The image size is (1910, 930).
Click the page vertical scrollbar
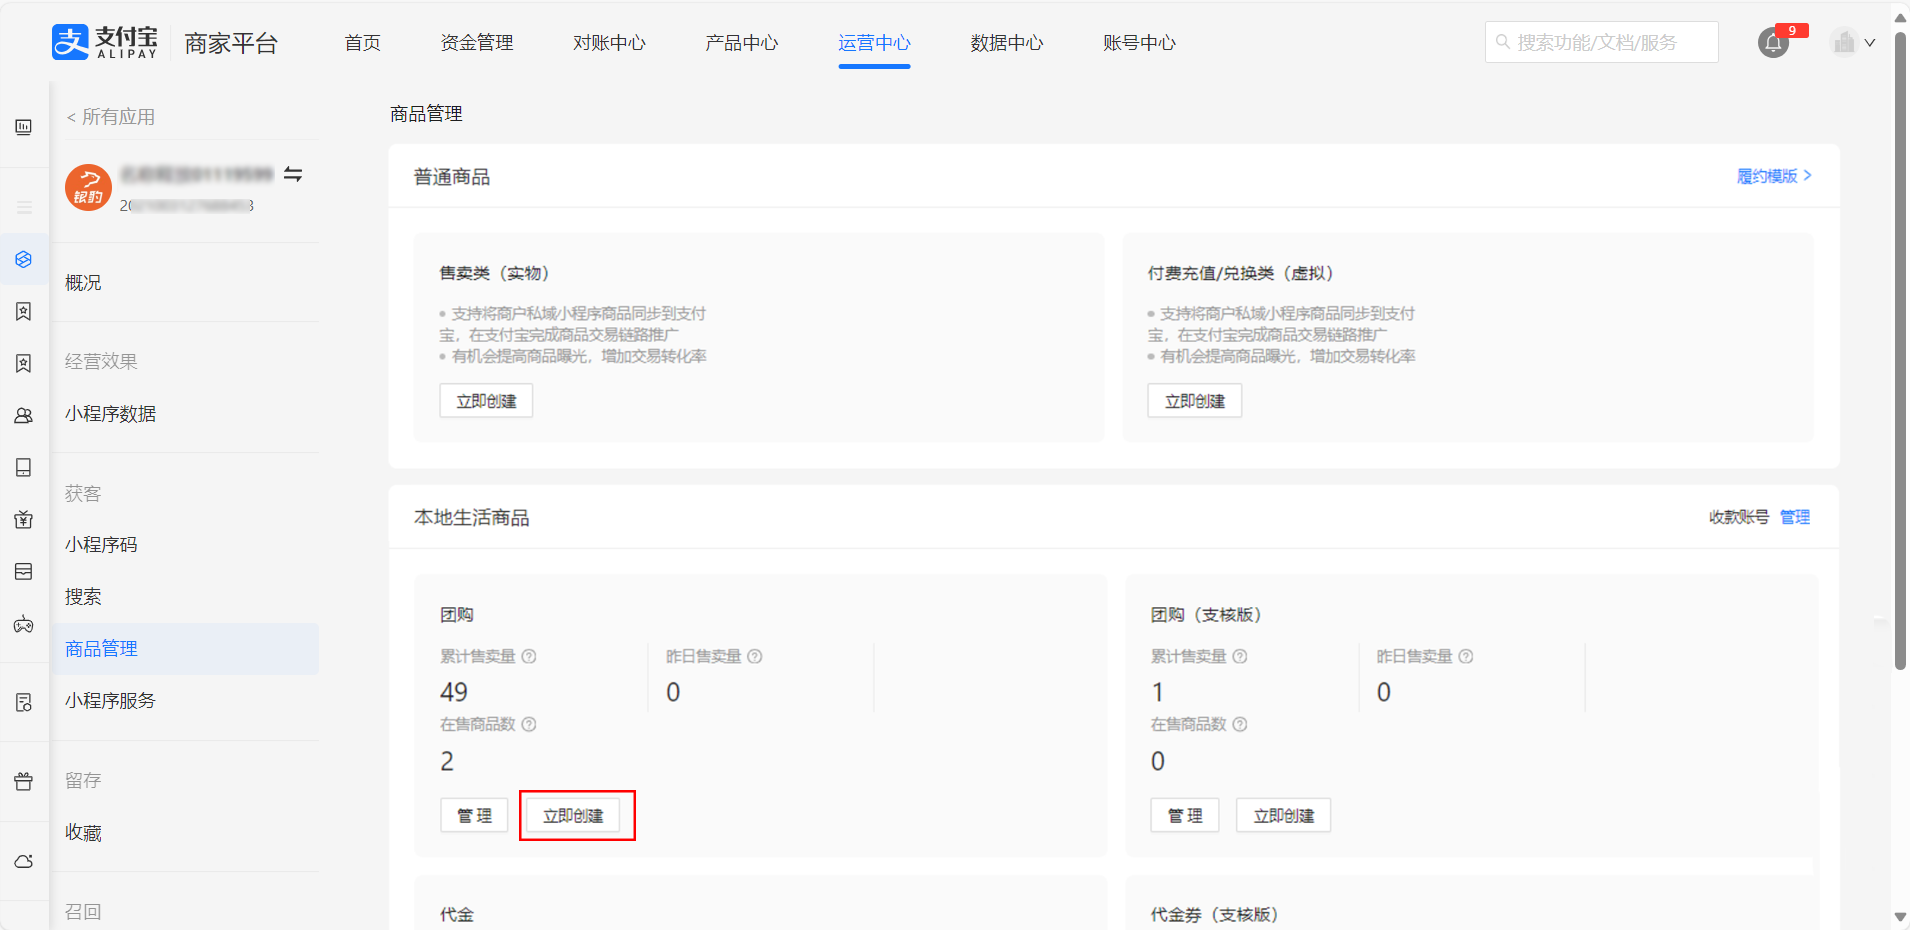1900,350
